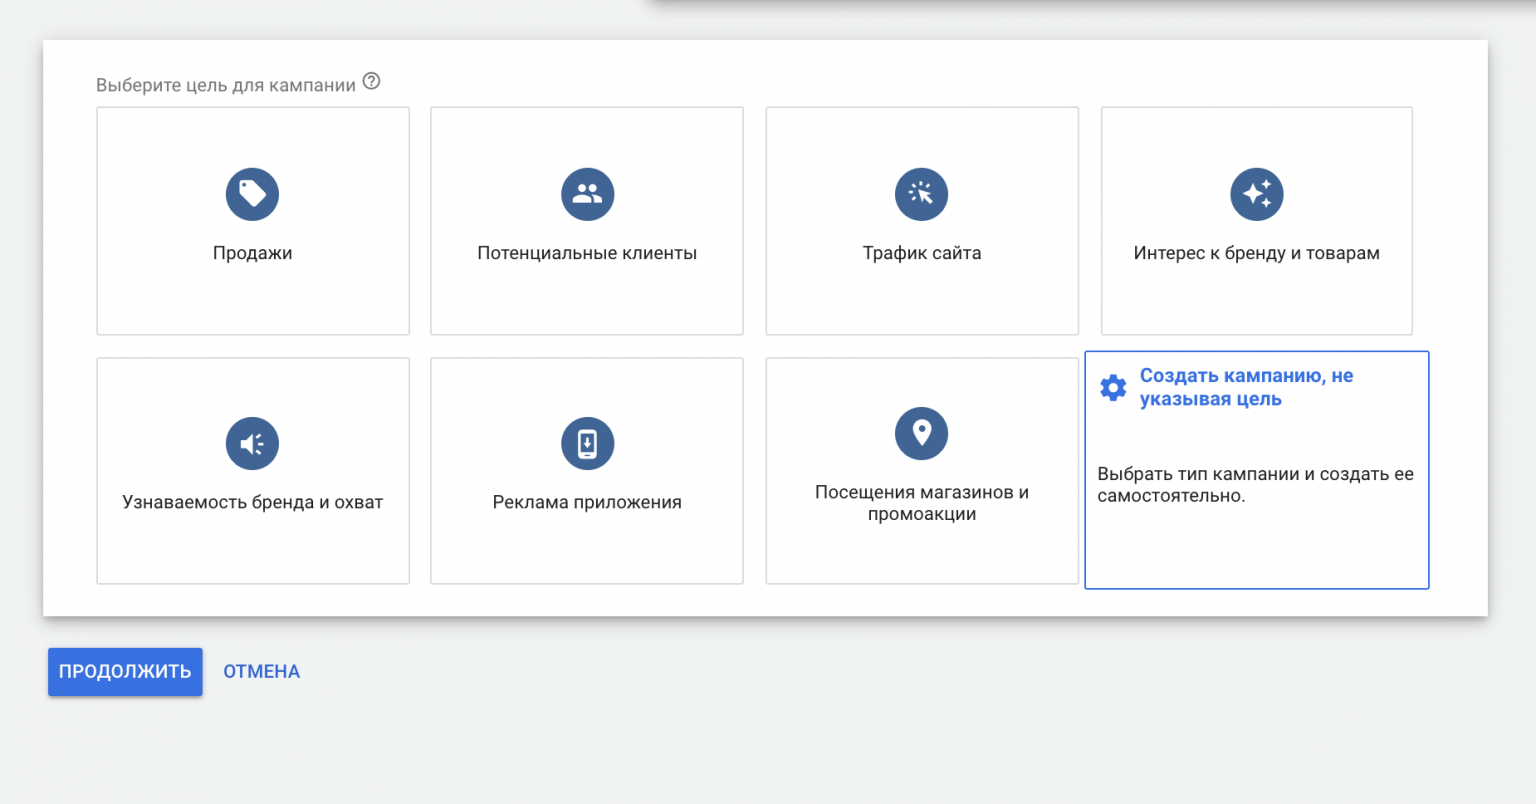Click the ПРОДОЛЖИТЬ button
The height and width of the screenshot is (804, 1536).
point(125,671)
